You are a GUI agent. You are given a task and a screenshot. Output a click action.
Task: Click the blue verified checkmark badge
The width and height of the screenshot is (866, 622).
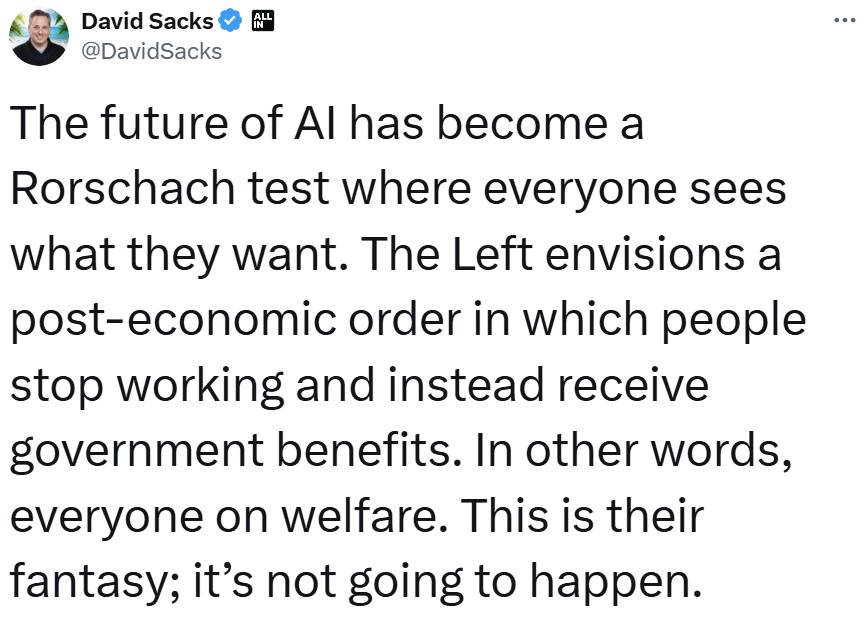click(230, 22)
